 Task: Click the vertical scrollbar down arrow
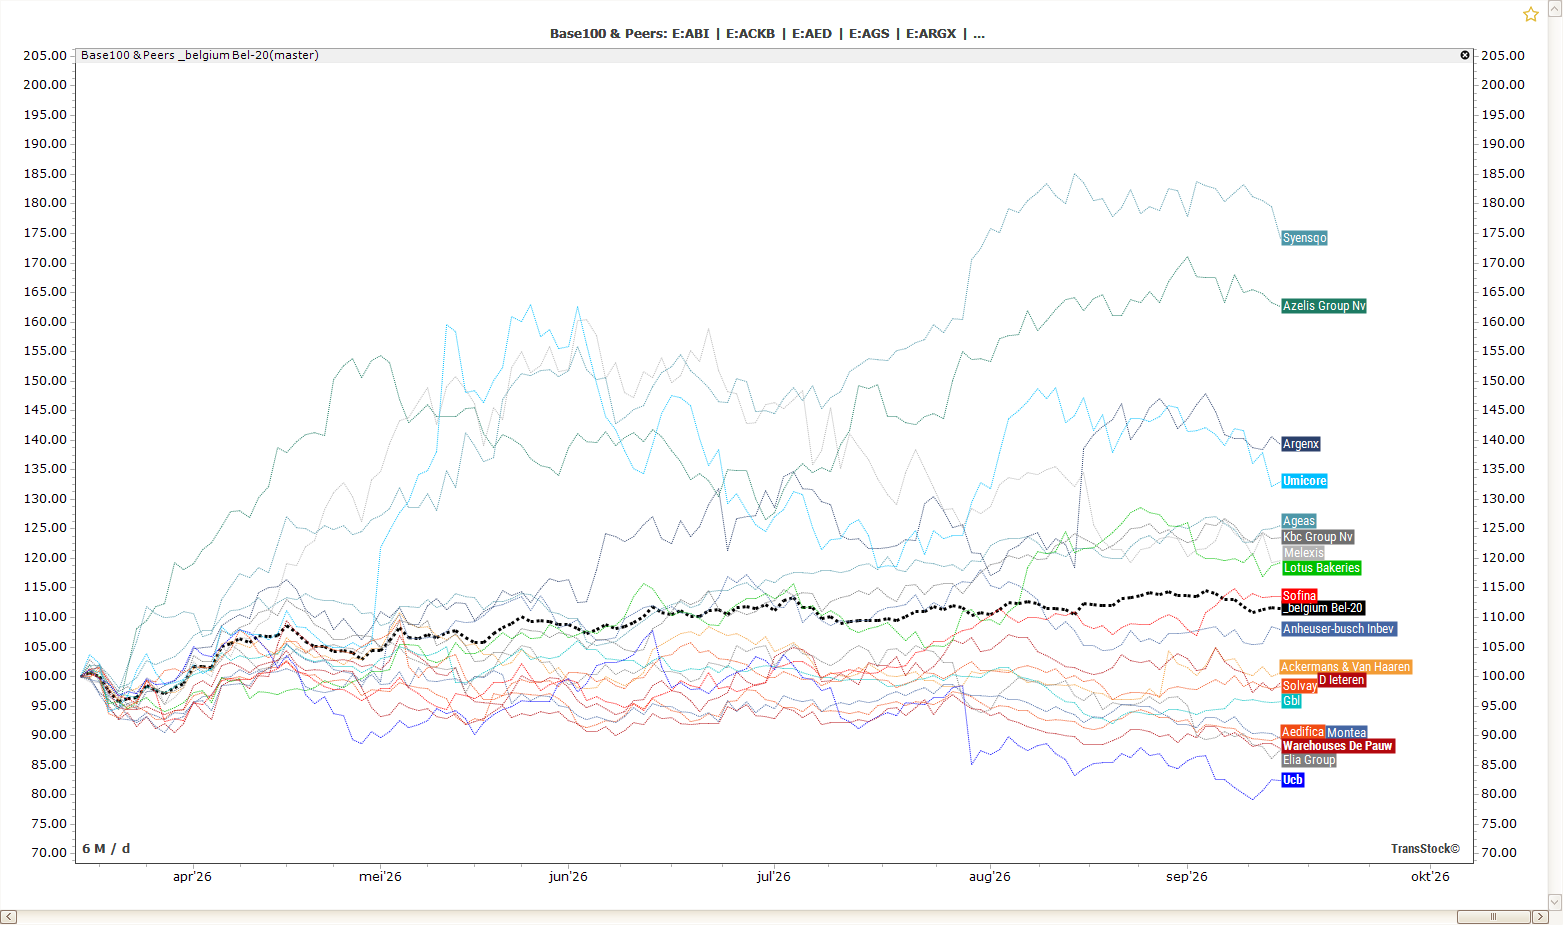1555,902
